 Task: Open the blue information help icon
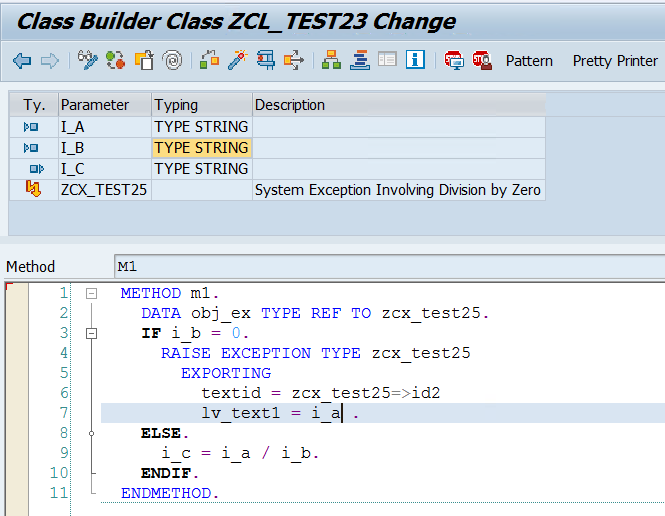415,59
